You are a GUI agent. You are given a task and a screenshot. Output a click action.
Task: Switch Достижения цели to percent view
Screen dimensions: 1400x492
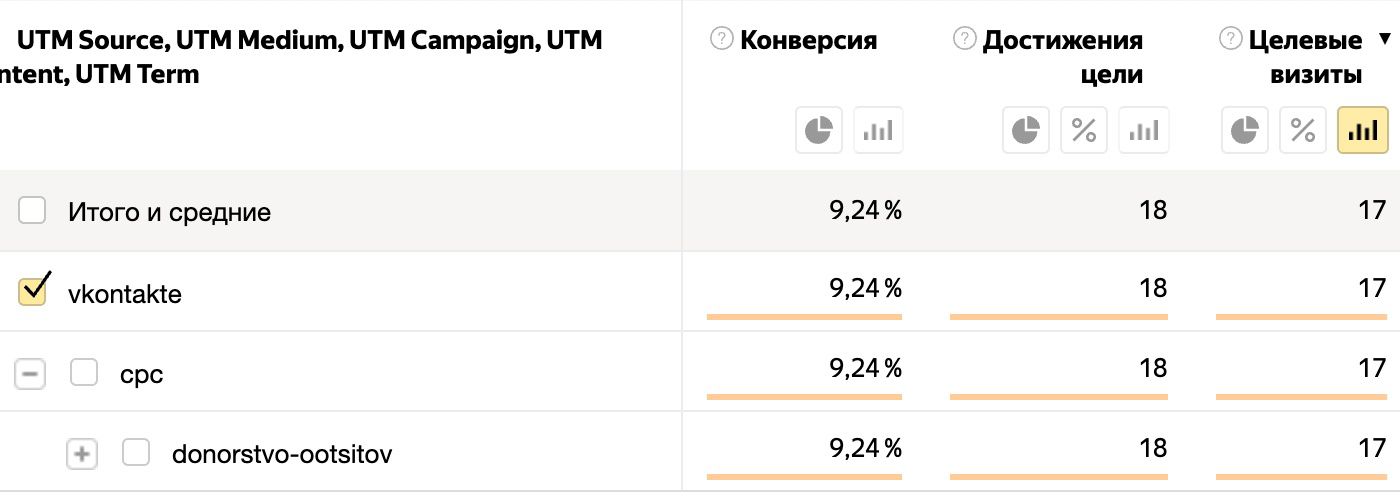pos(1084,130)
